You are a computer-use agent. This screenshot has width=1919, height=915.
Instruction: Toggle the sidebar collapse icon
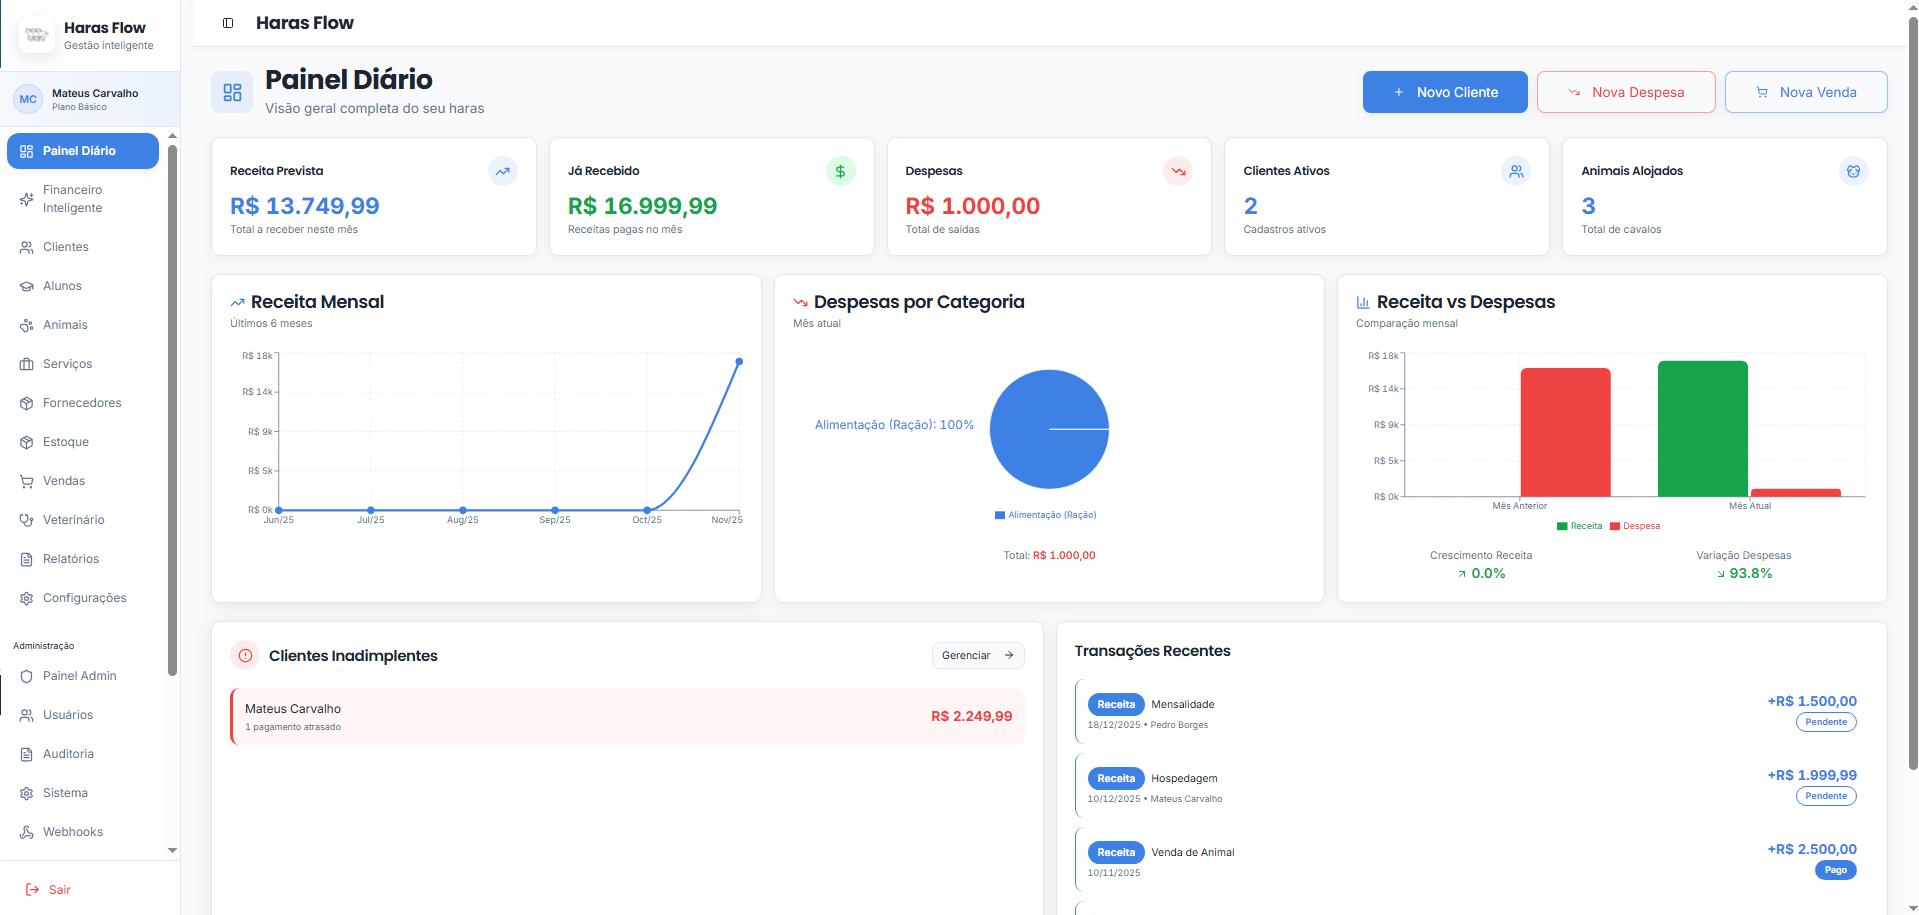tap(228, 23)
